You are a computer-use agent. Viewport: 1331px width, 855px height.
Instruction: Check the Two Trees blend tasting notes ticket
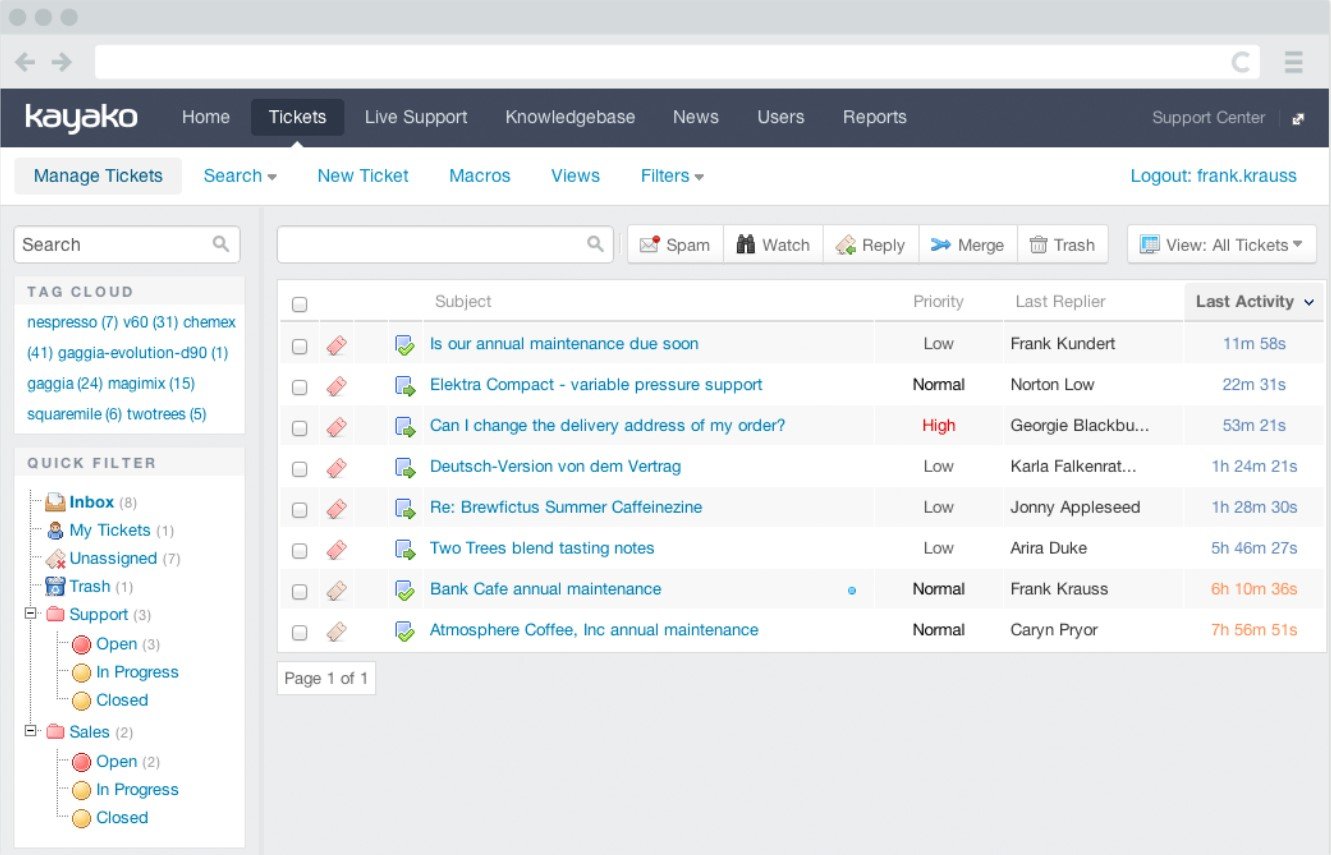coord(299,551)
